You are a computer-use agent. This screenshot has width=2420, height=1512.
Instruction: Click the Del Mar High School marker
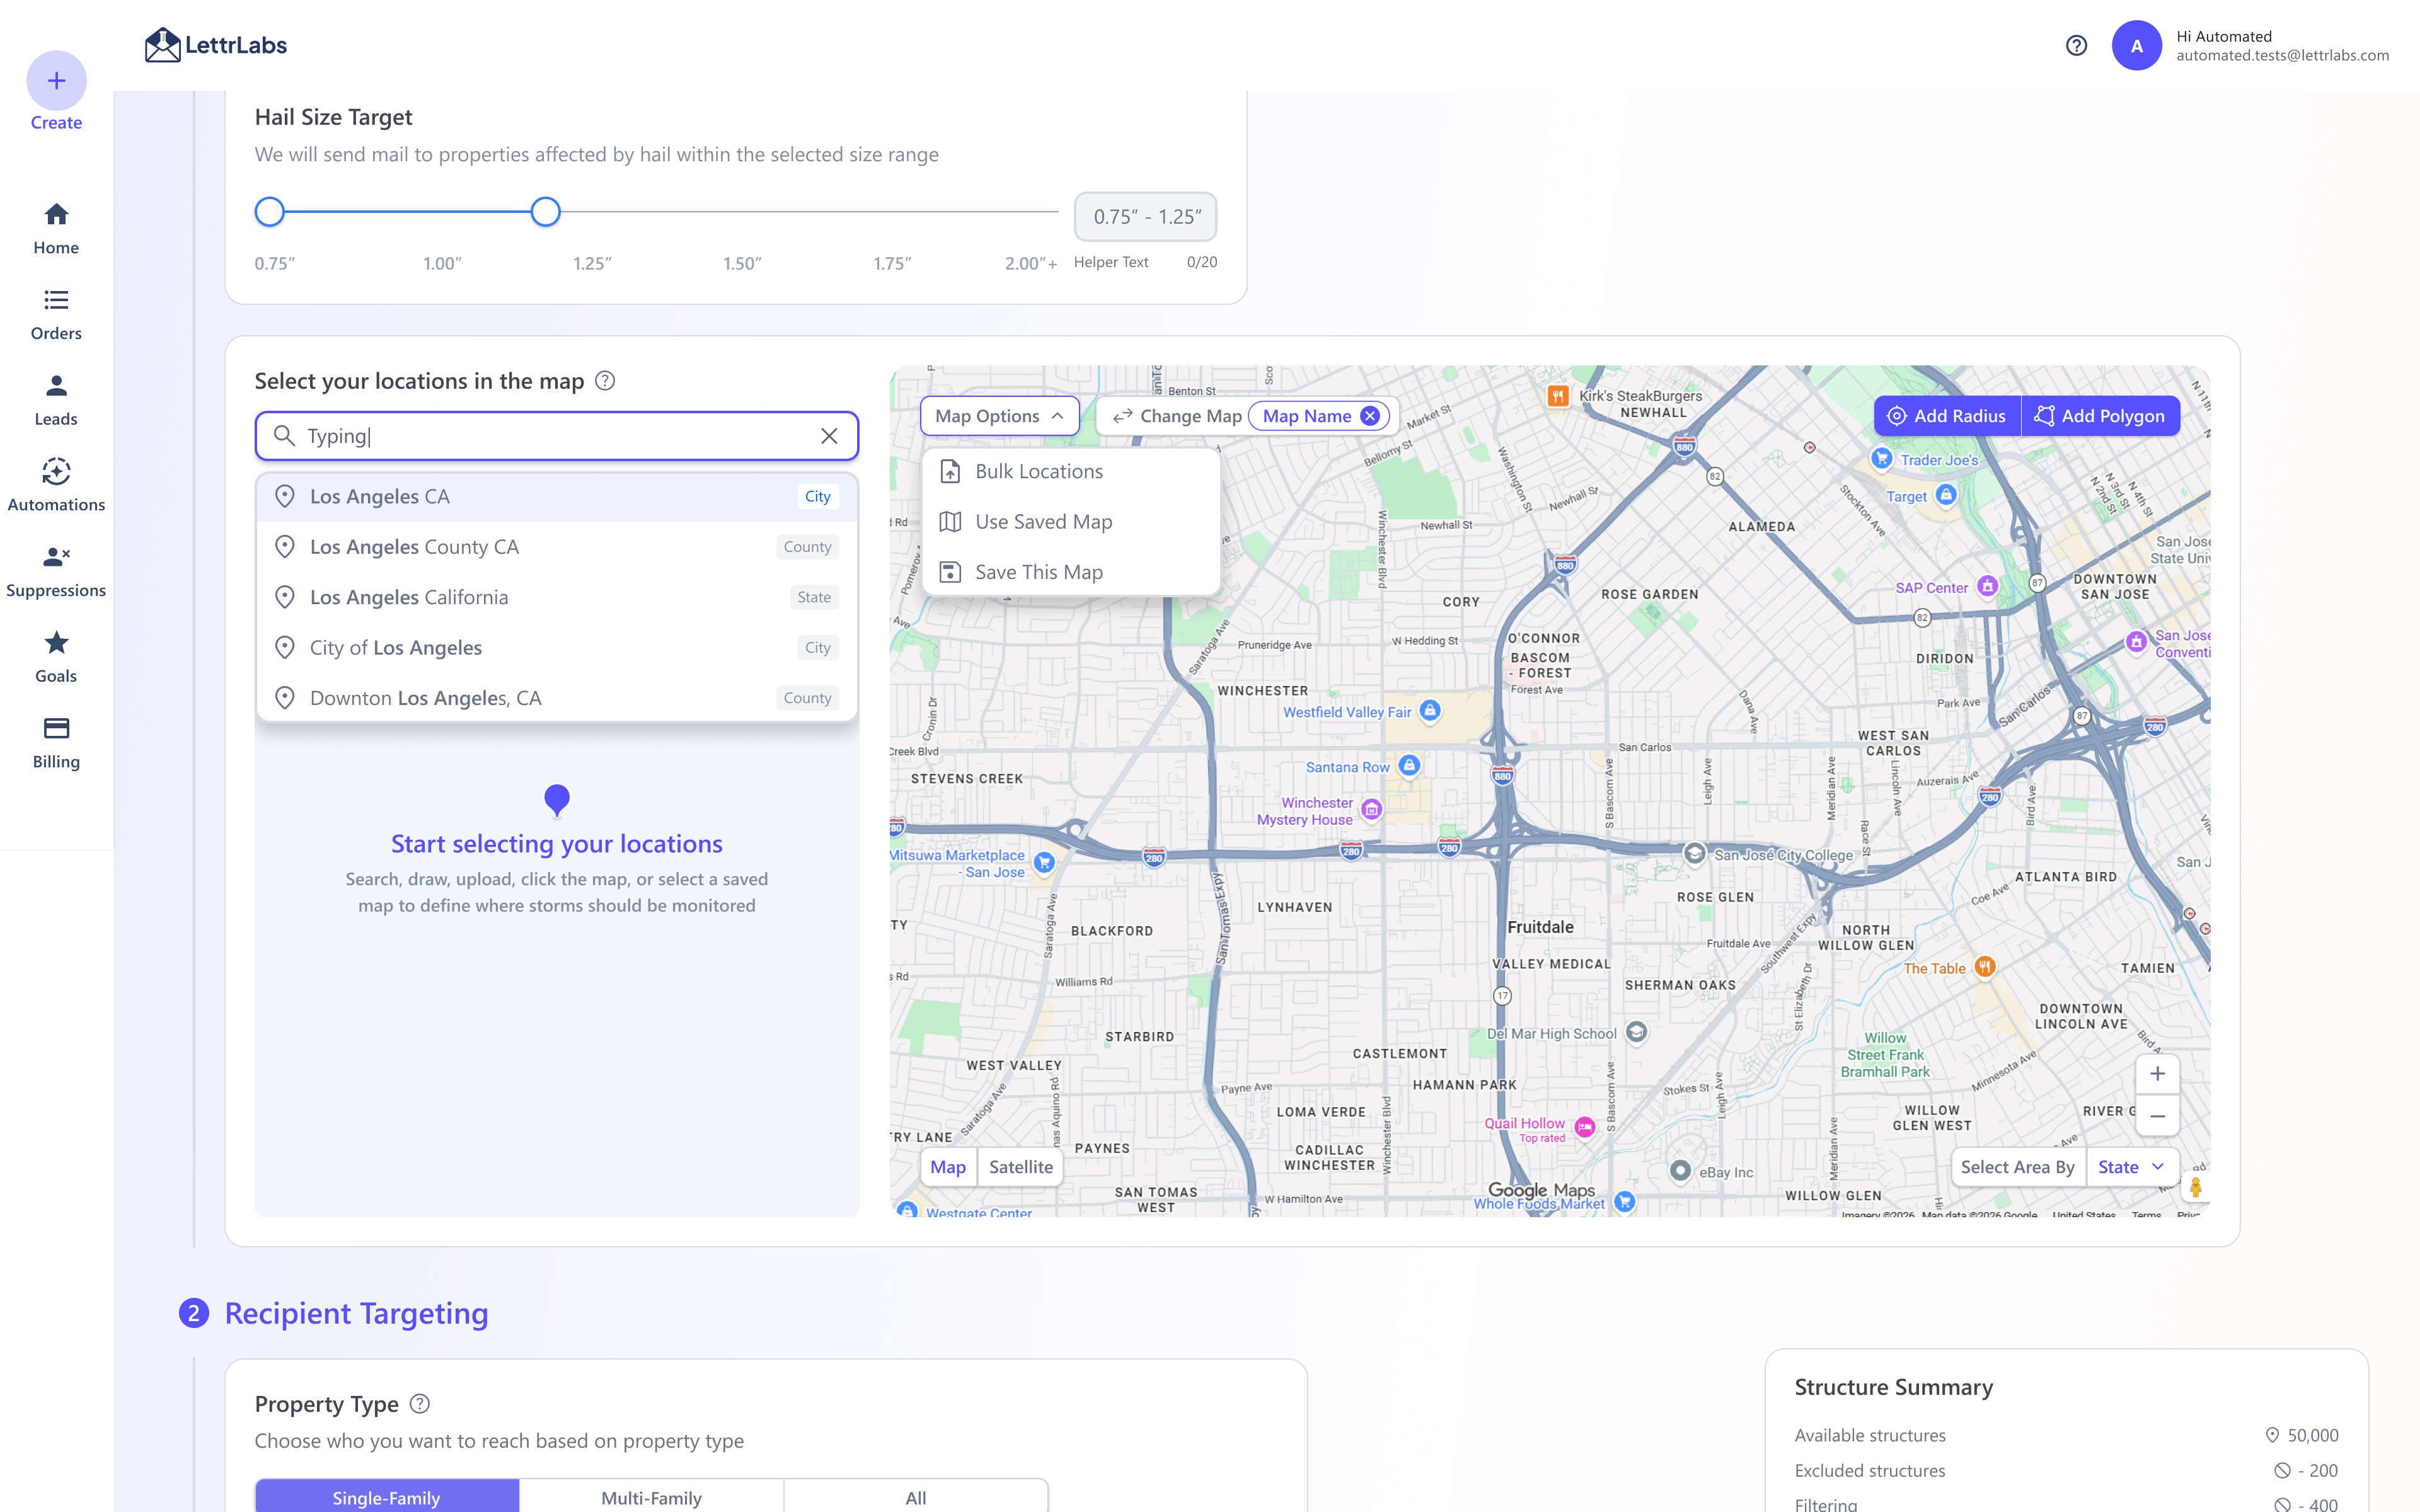(x=1636, y=1031)
